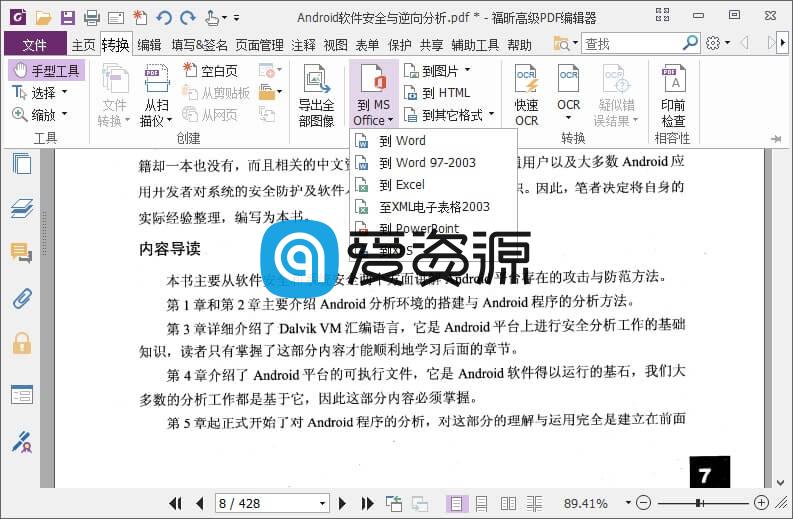Open a file with the folder icon

pos(43,18)
